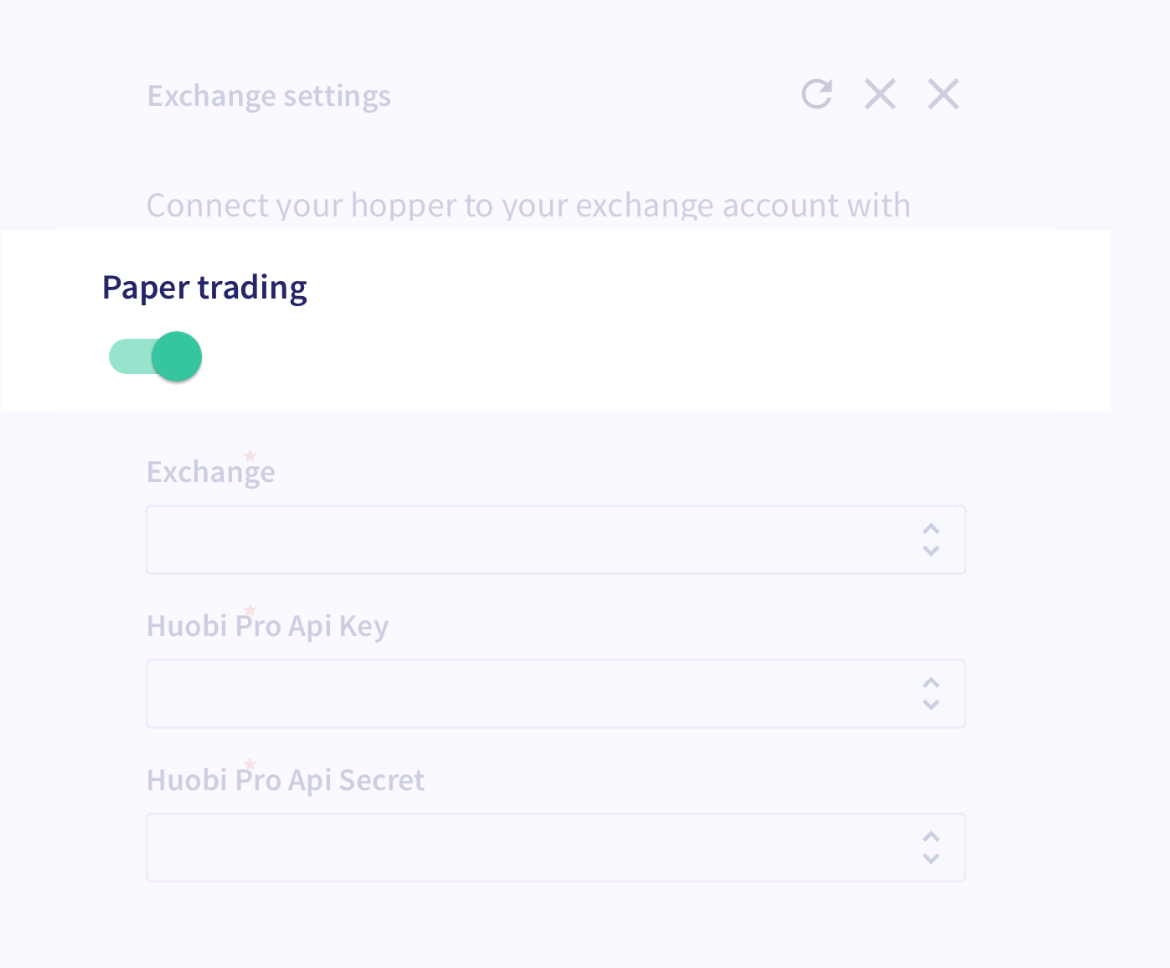Viewport: 1170px width, 968px height.
Task: Click the Exchange field label
Action: click(210, 472)
